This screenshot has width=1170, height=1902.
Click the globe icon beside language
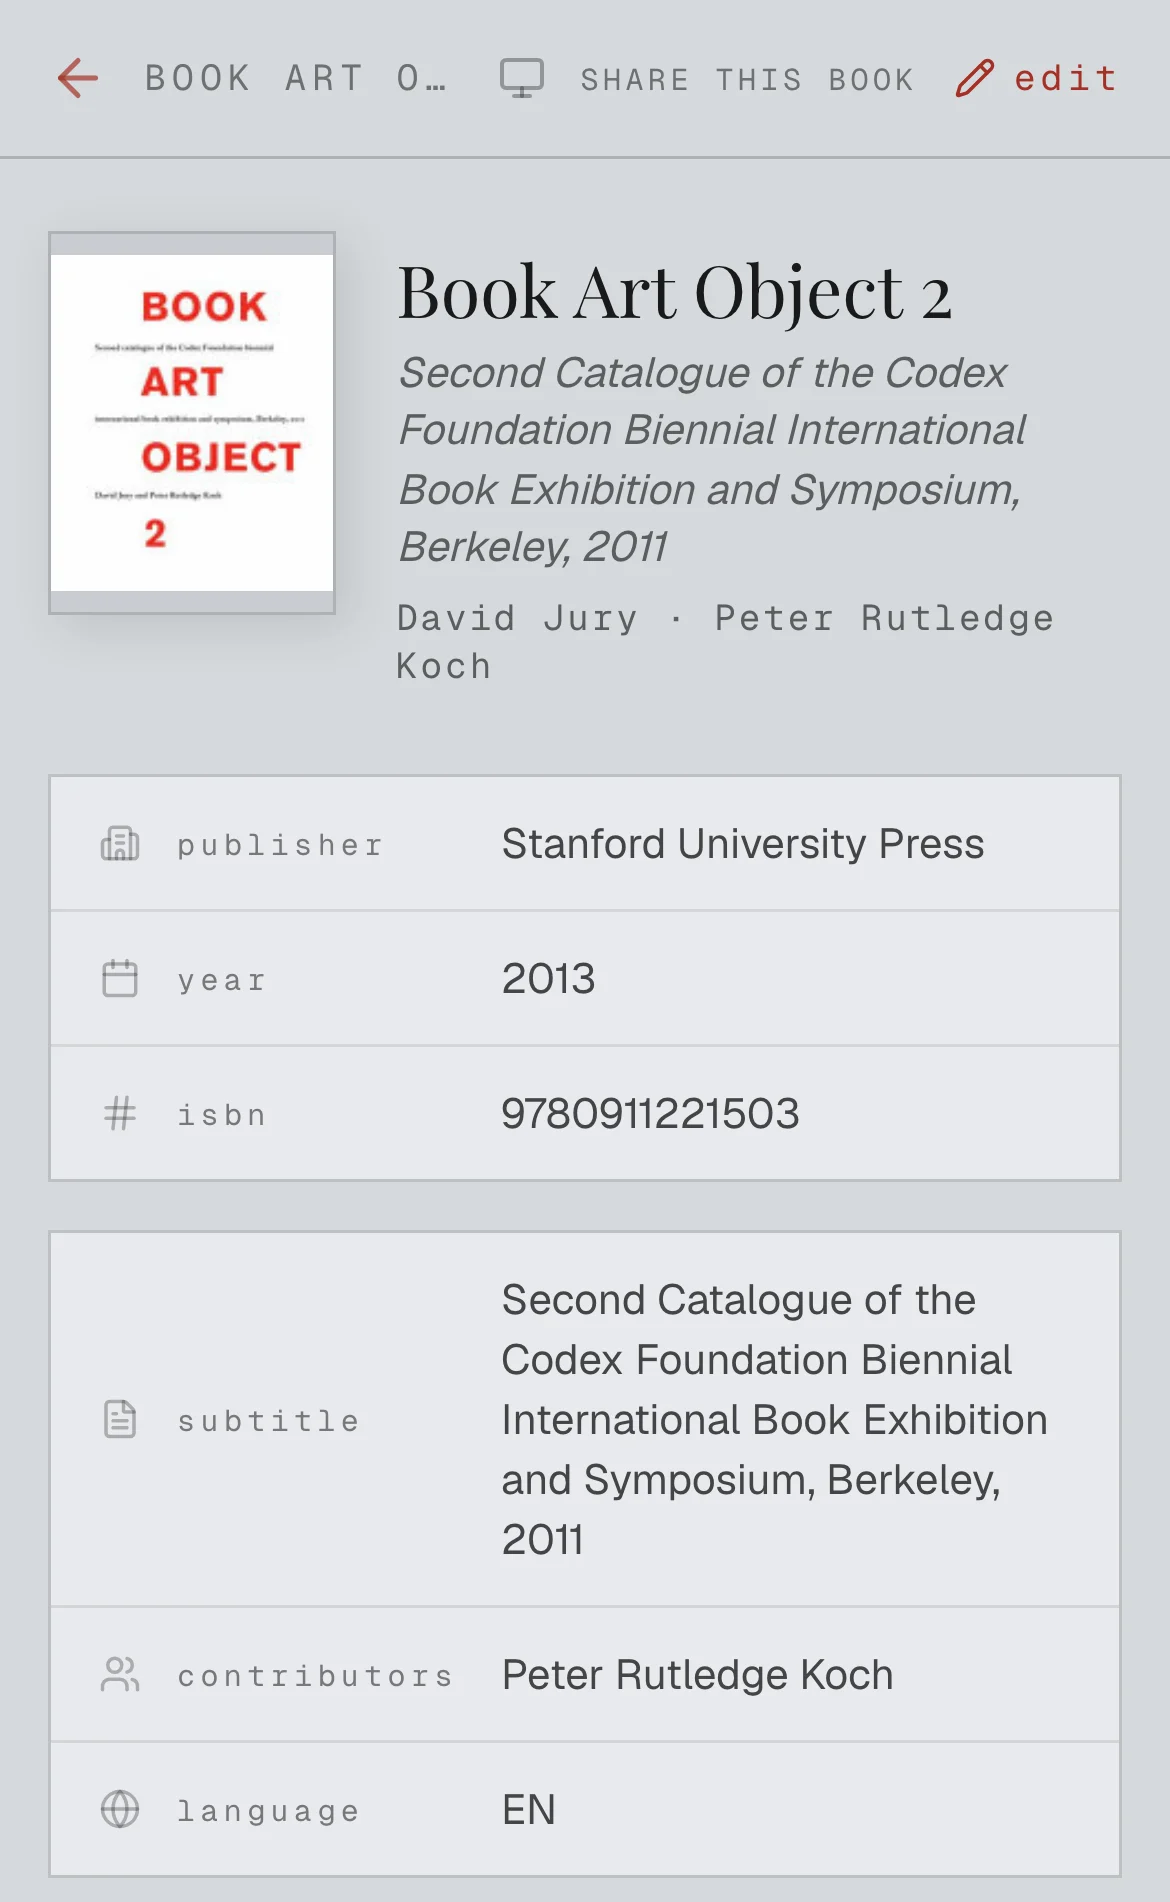120,1809
